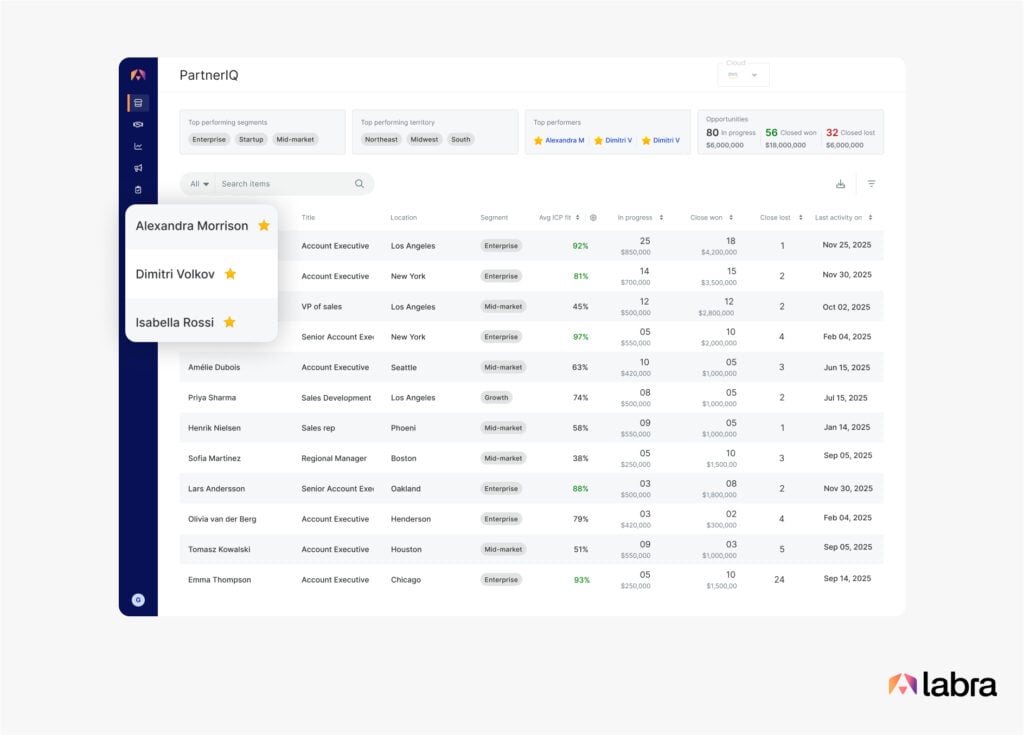Select the Northeast territory chip
The width and height of the screenshot is (1024, 735).
[x=381, y=140]
